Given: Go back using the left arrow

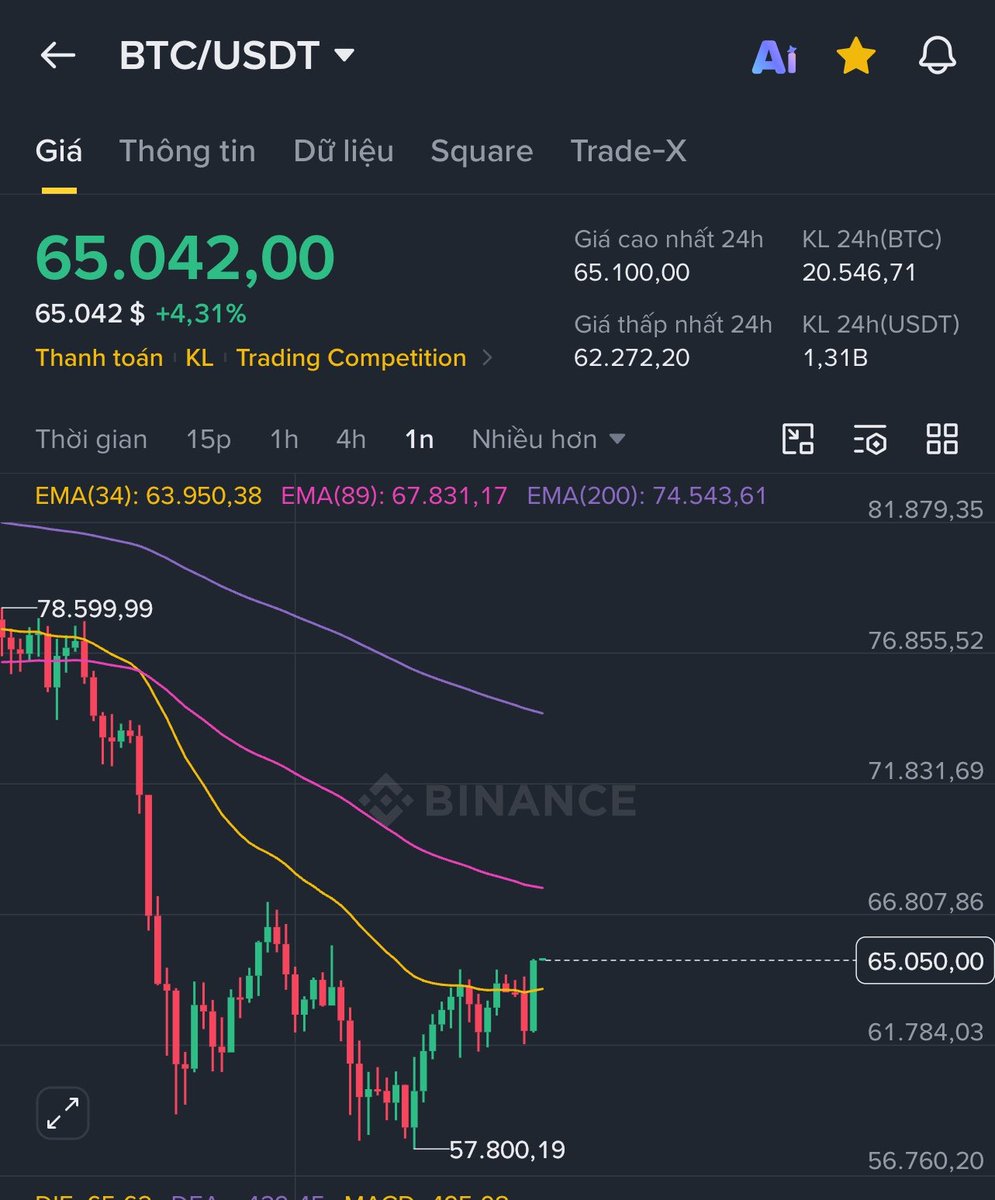Looking at the screenshot, I should pyautogui.click(x=57, y=56).
